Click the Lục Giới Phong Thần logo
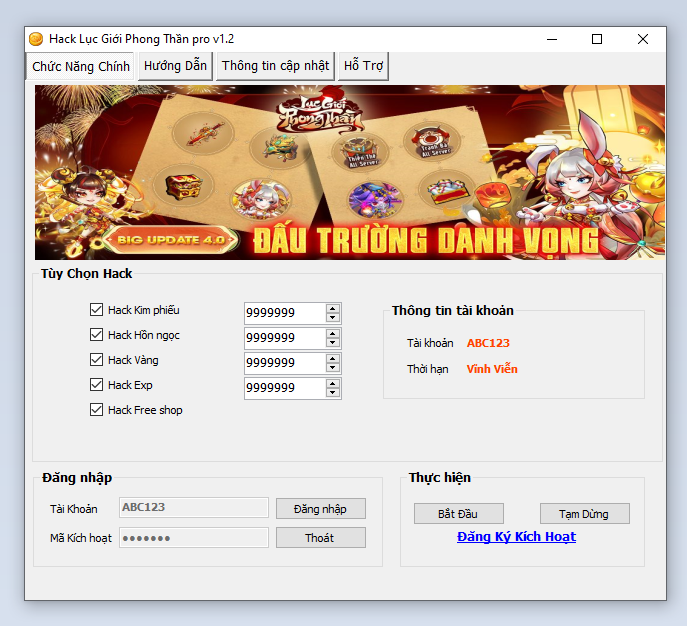The width and height of the screenshot is (690, 626). (x=320, y=113)
